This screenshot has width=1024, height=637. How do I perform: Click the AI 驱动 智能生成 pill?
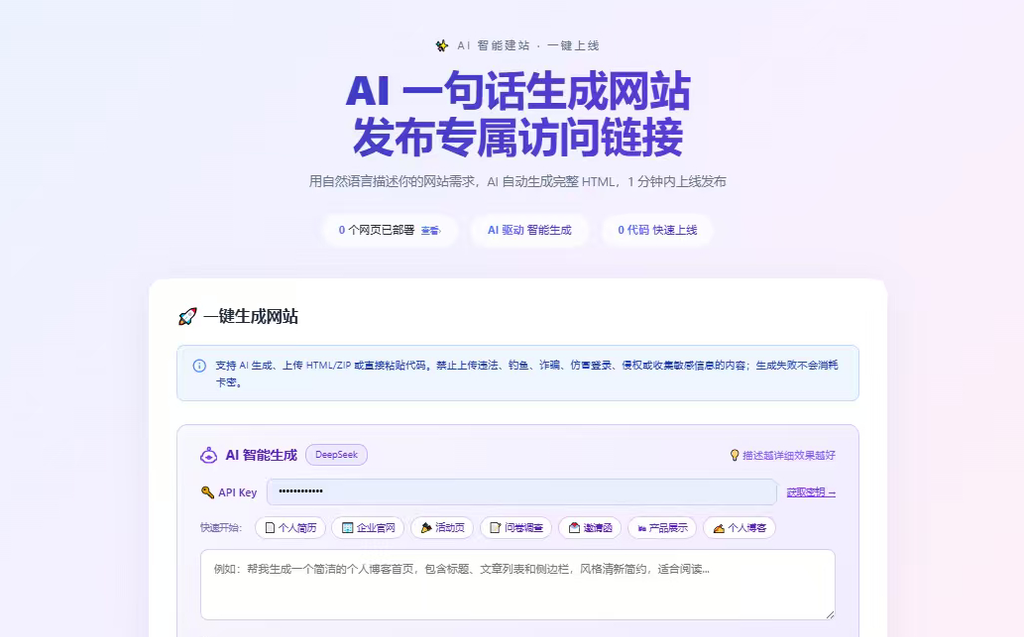click(530, 230)
